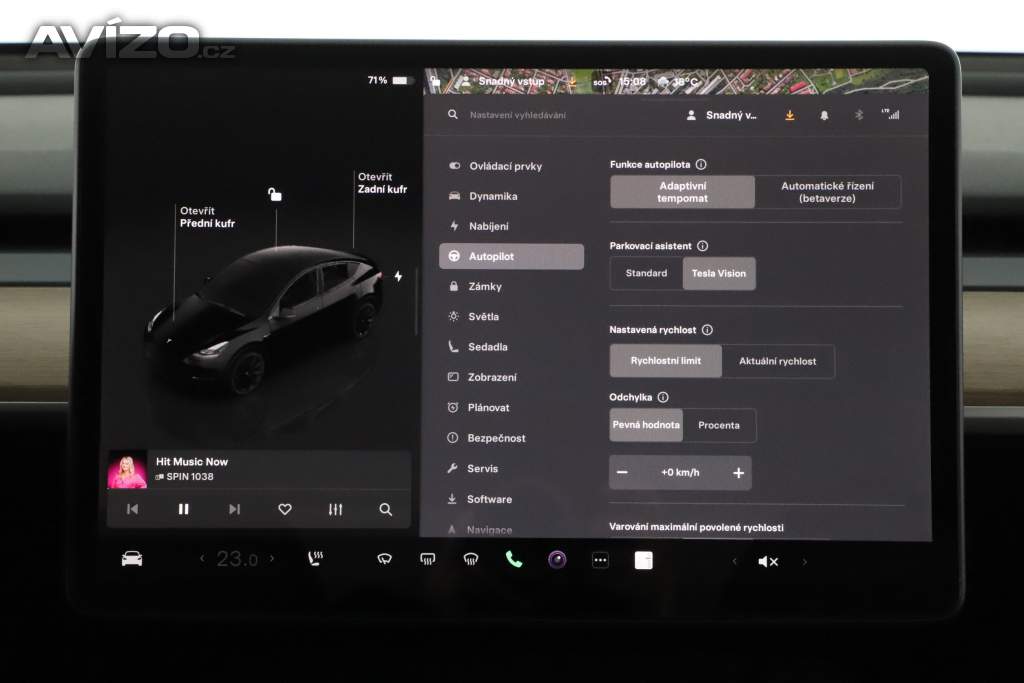The image size is (1024, 683).
Task: Skip to previous track
Action: point(132,509)
